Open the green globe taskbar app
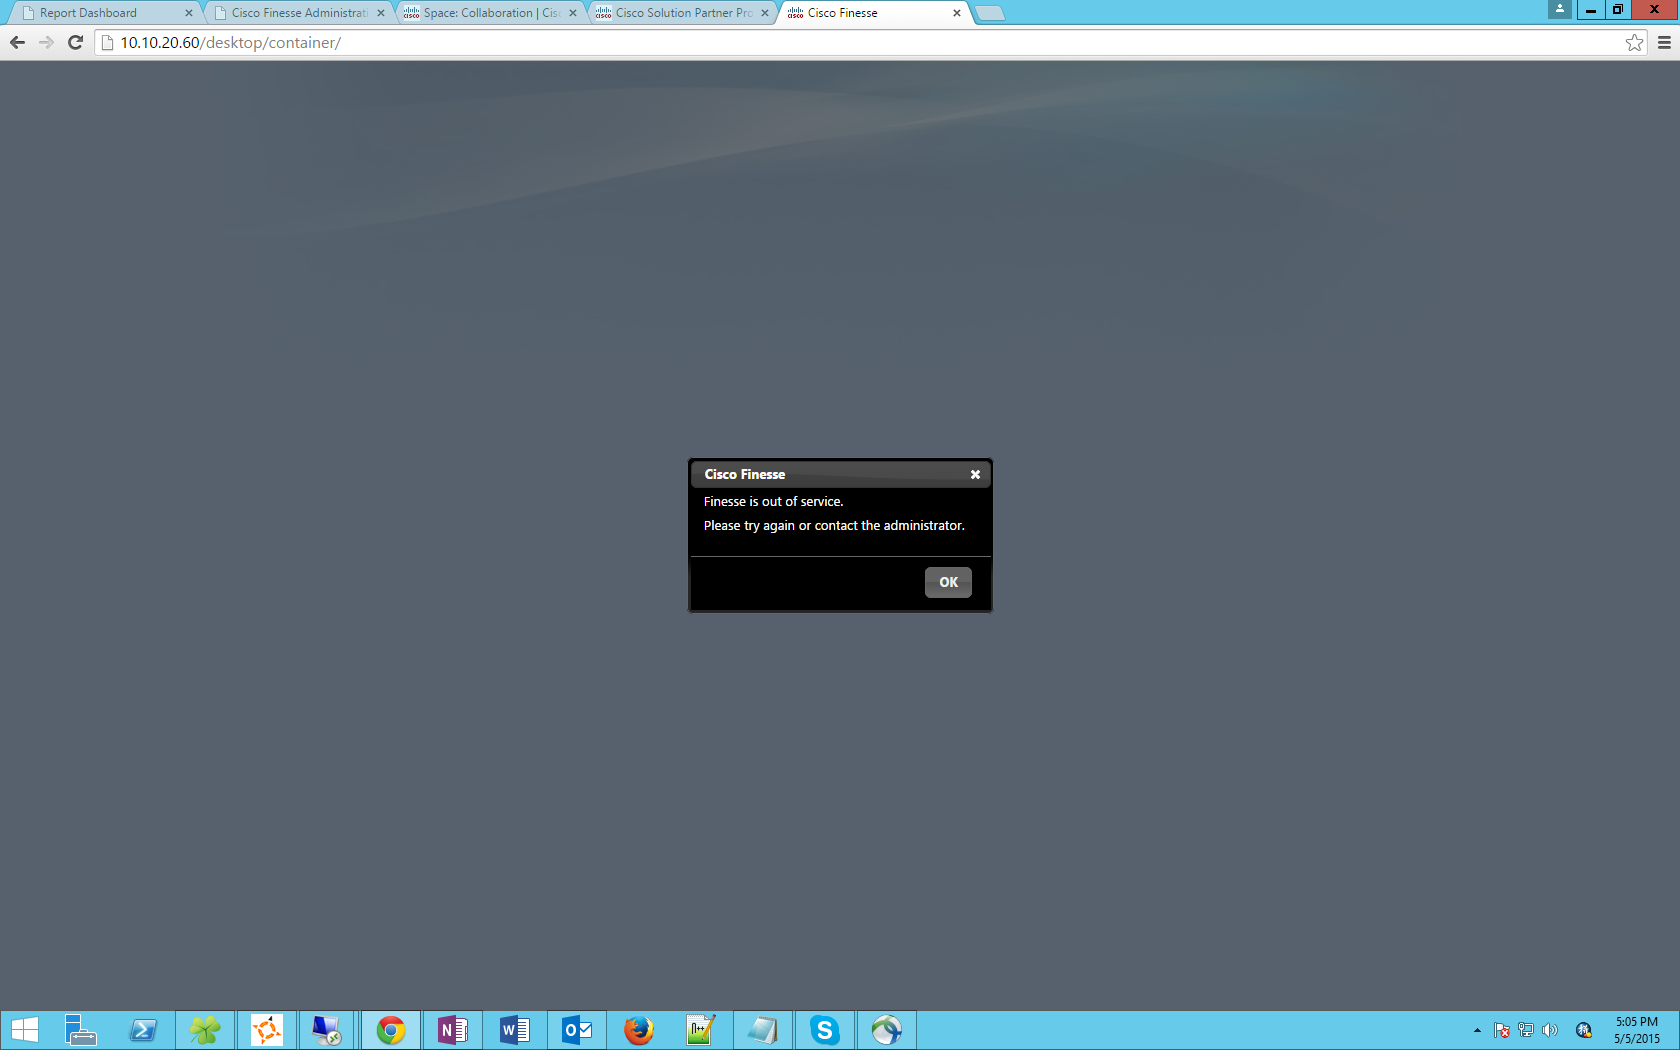1680x1050 pixels. 887,1030
